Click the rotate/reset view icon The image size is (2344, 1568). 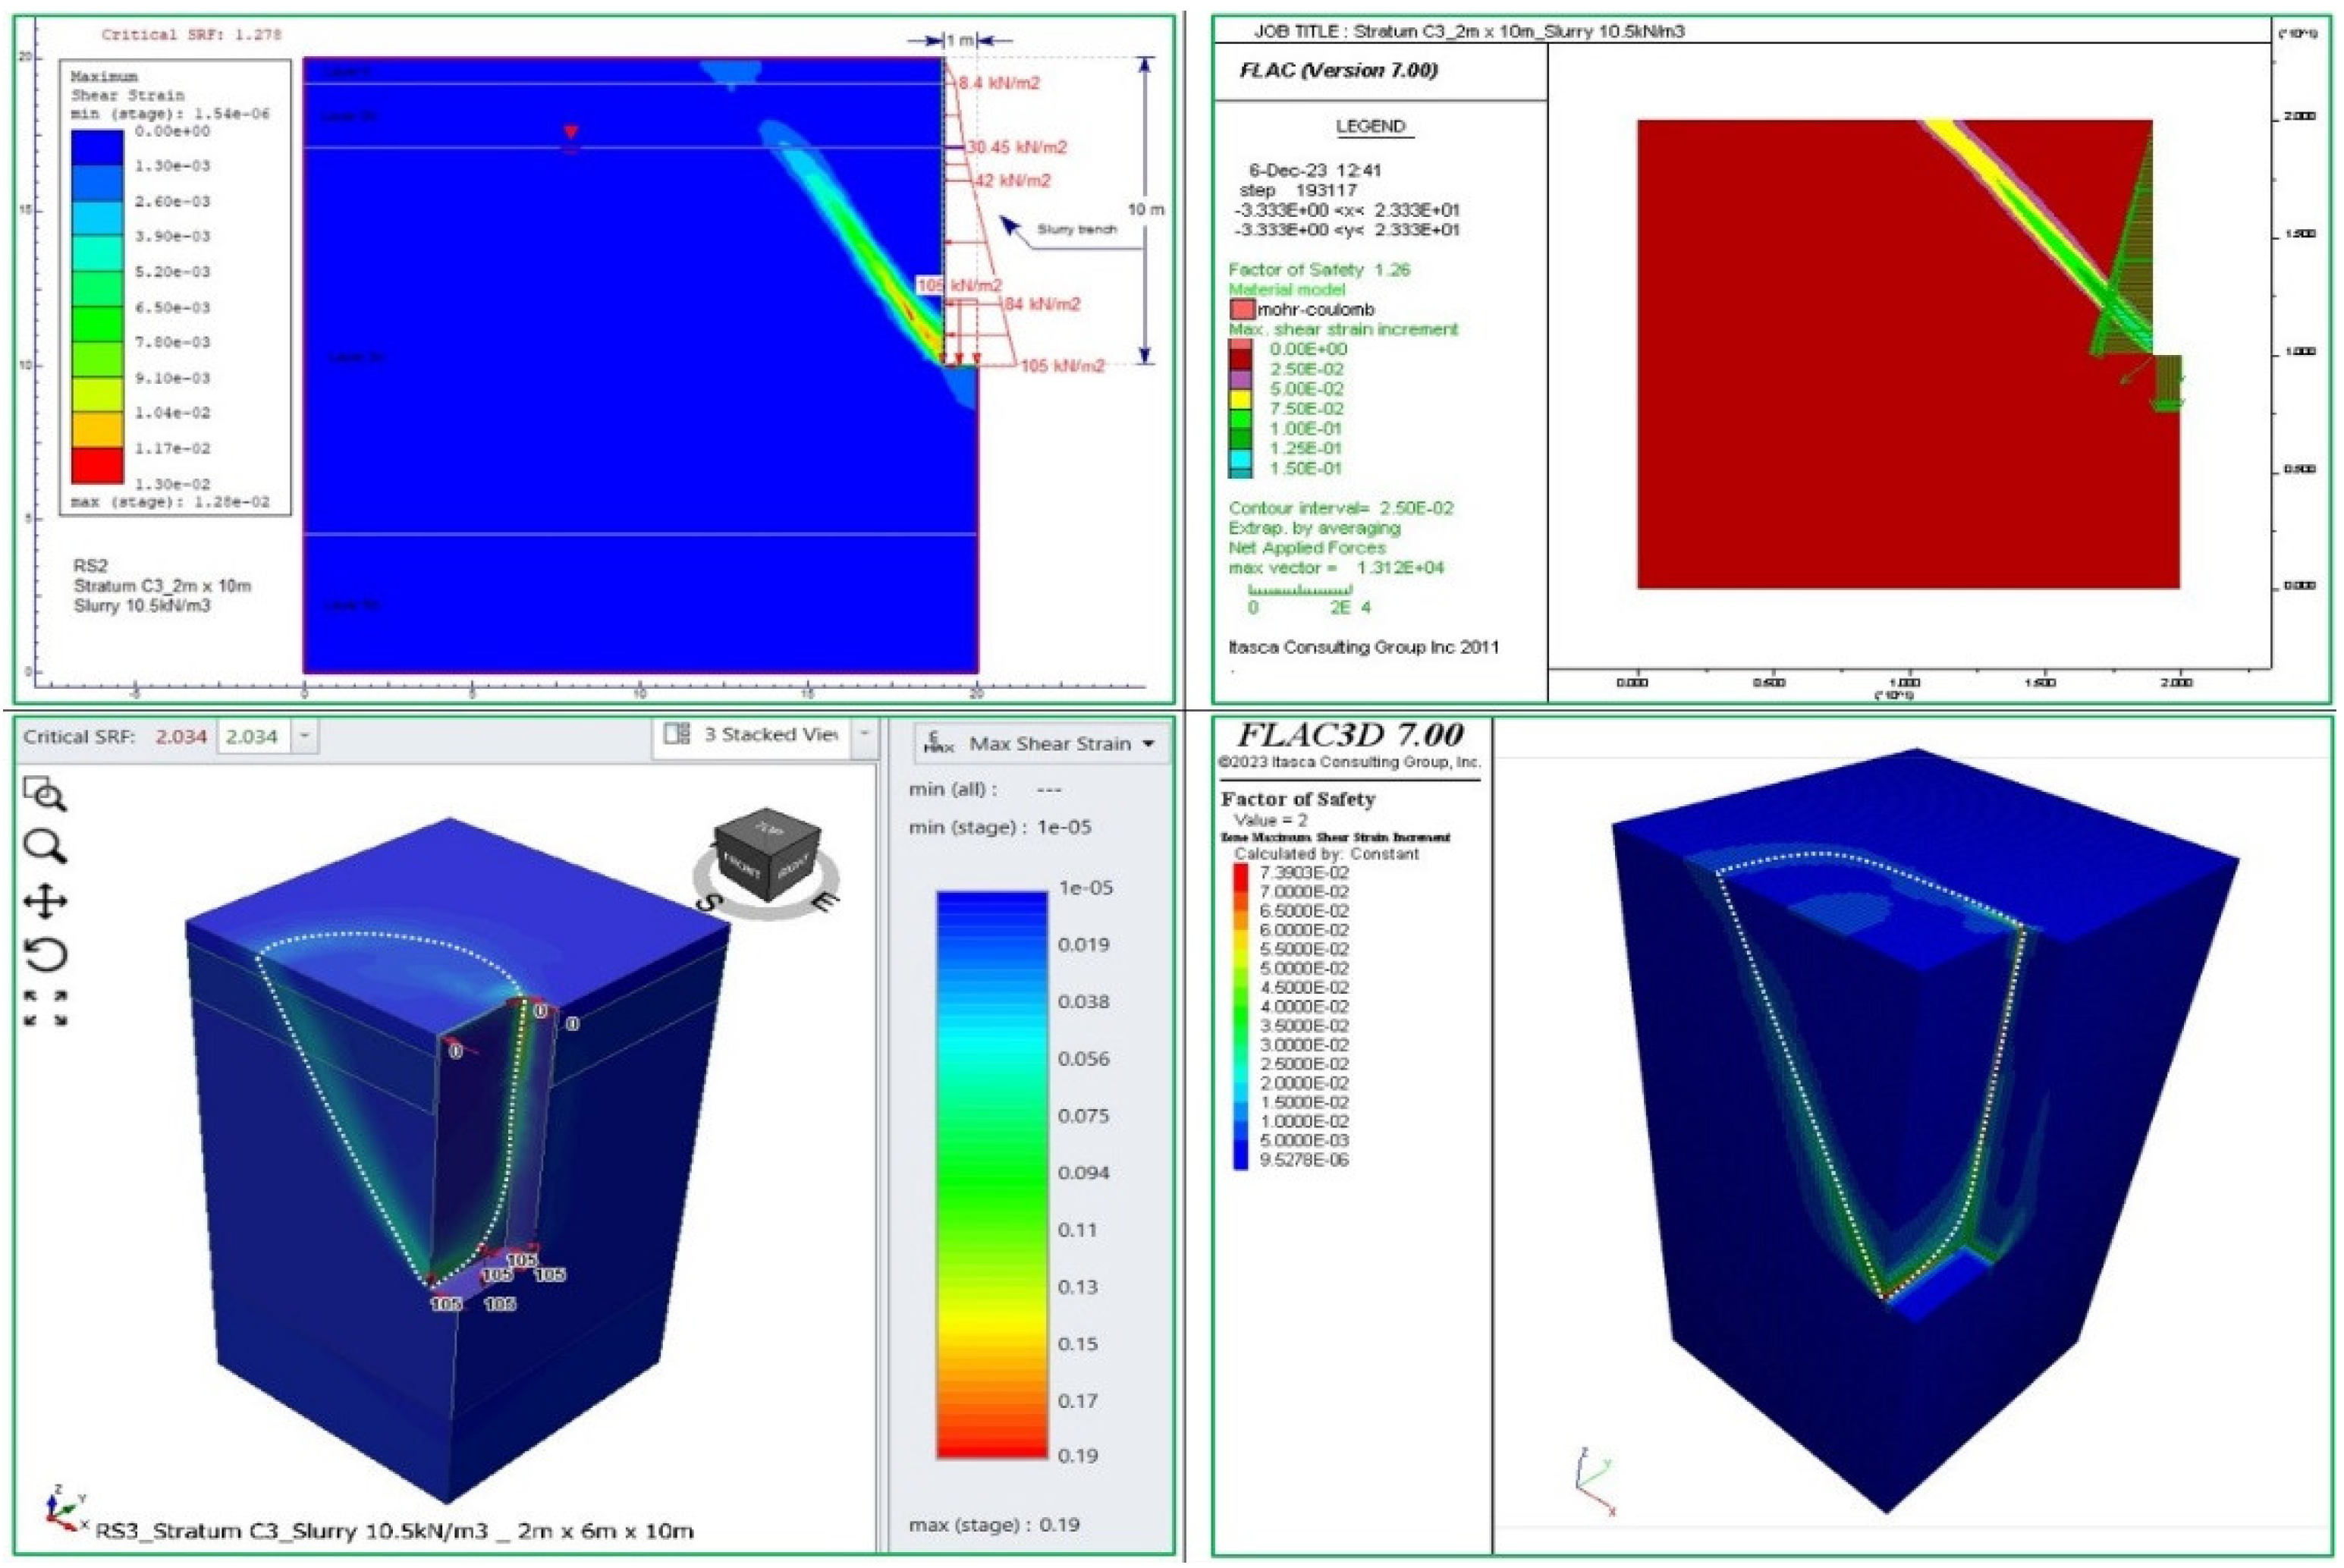45,955
